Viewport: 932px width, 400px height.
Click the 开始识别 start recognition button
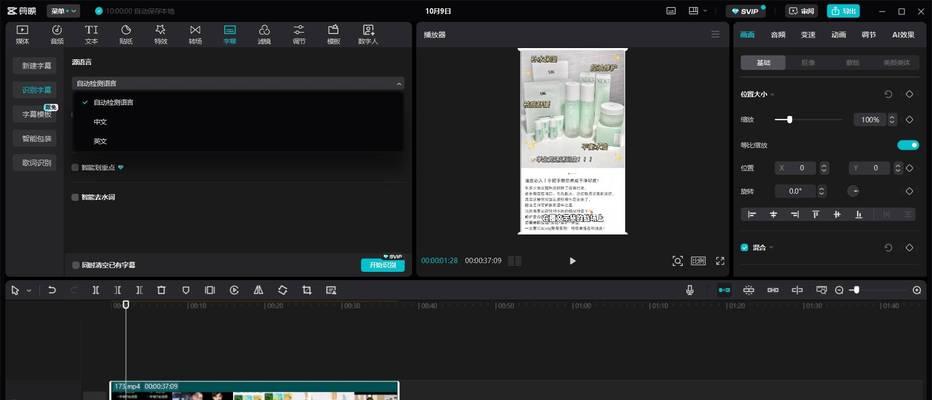(383, 265)
